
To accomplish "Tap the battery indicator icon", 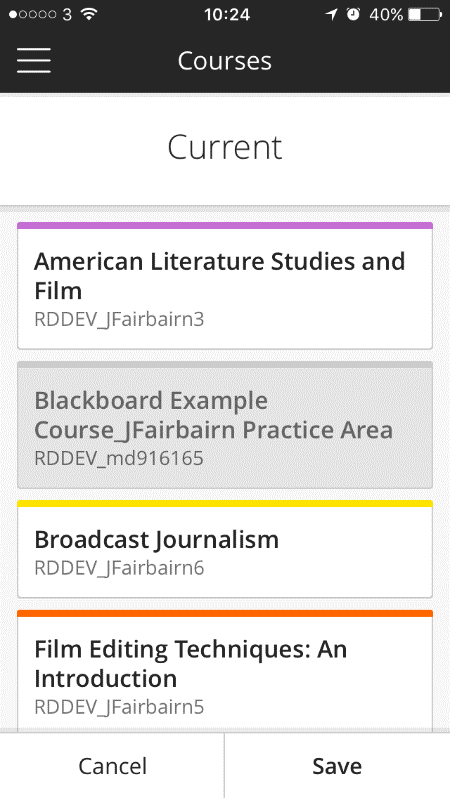I will point(424,14).
